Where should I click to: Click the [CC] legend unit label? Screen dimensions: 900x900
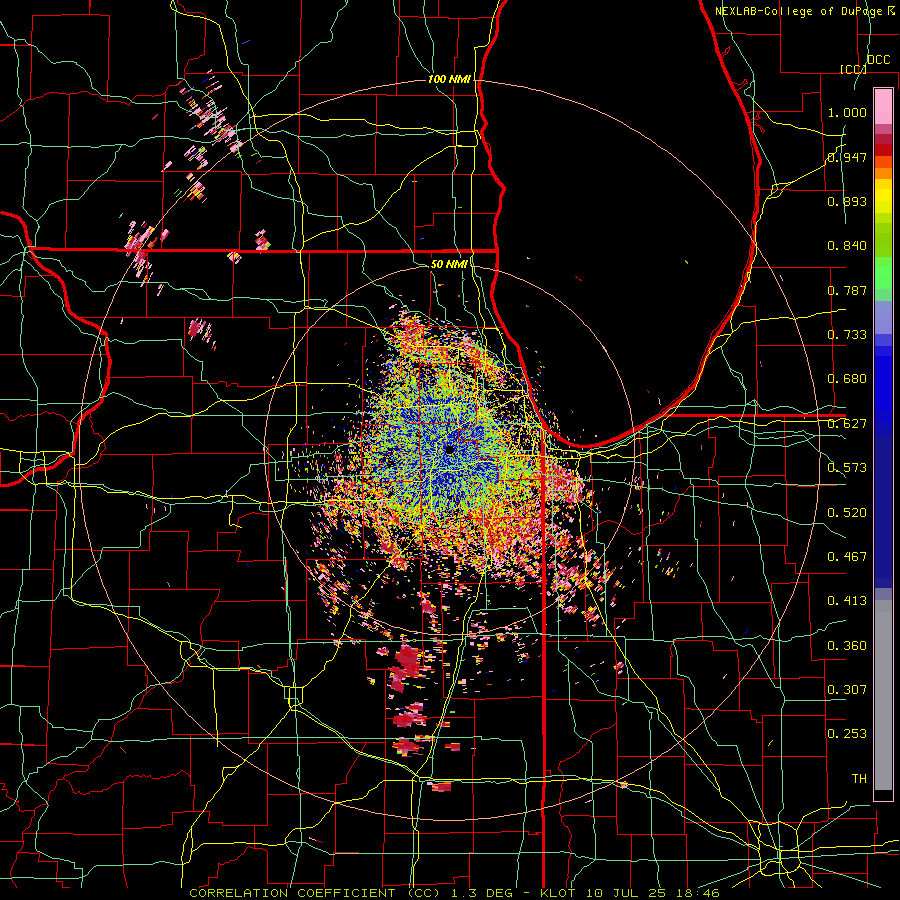click(853, 69)
